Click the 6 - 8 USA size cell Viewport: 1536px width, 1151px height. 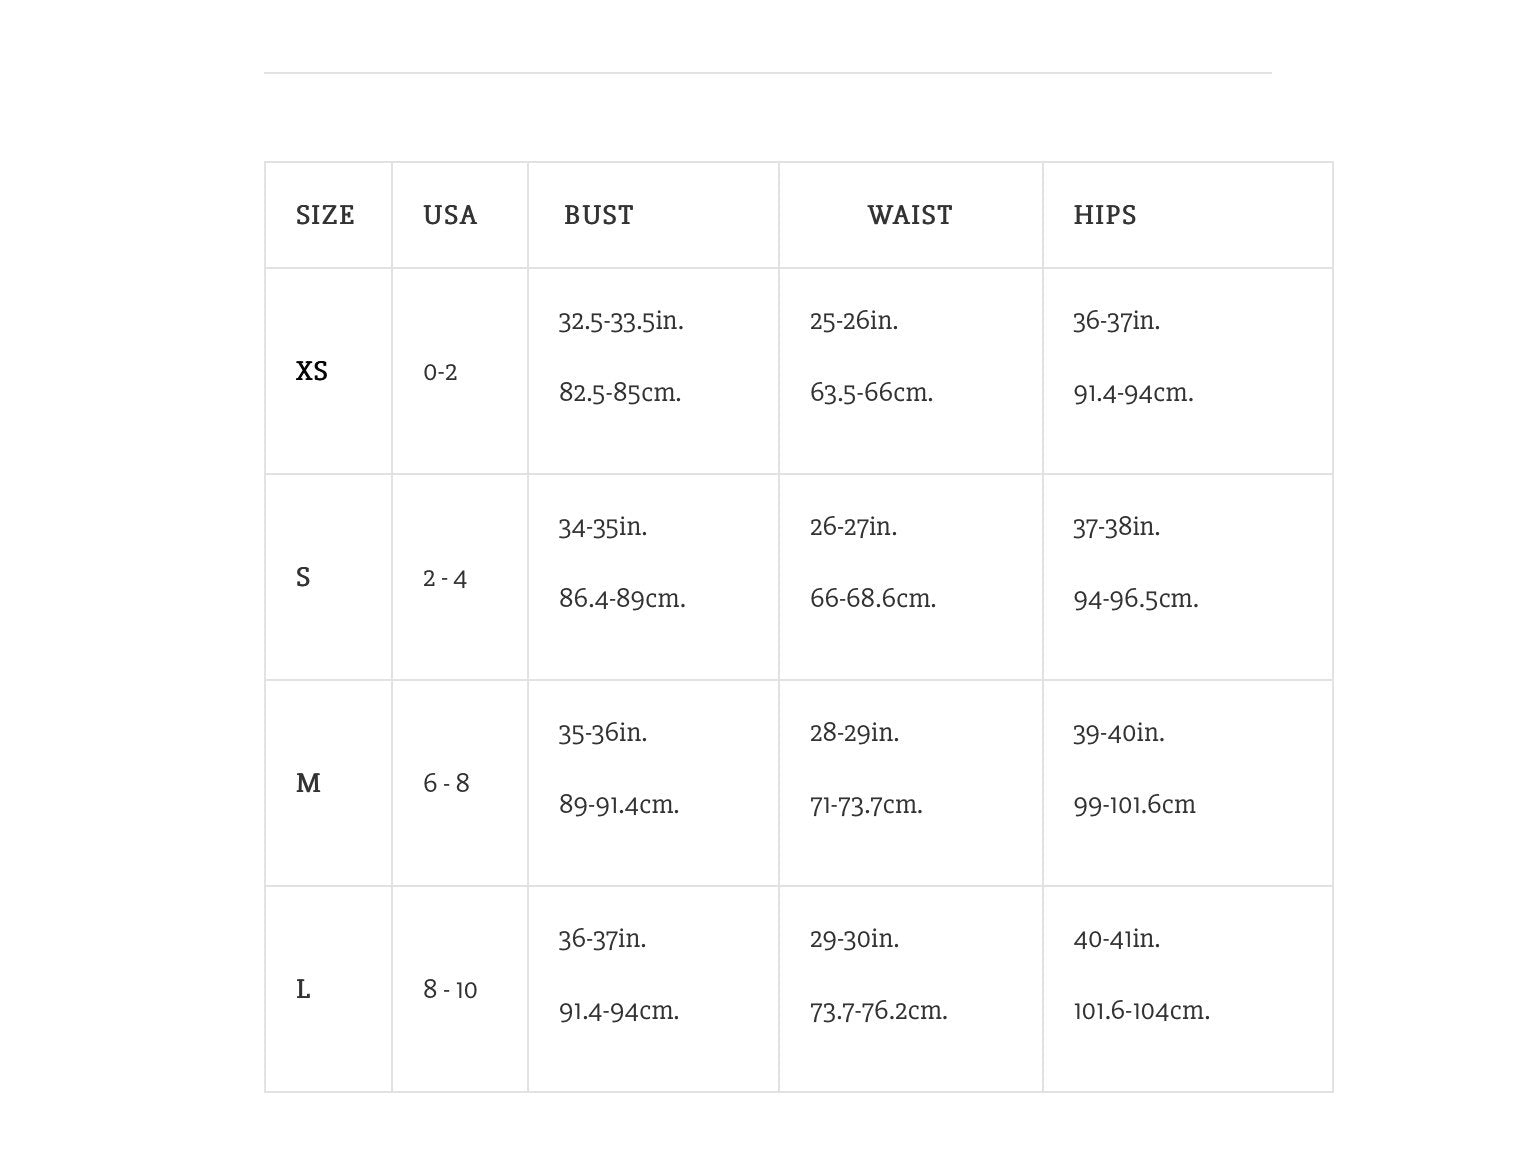pyautogui.click(x=446, y=783)
